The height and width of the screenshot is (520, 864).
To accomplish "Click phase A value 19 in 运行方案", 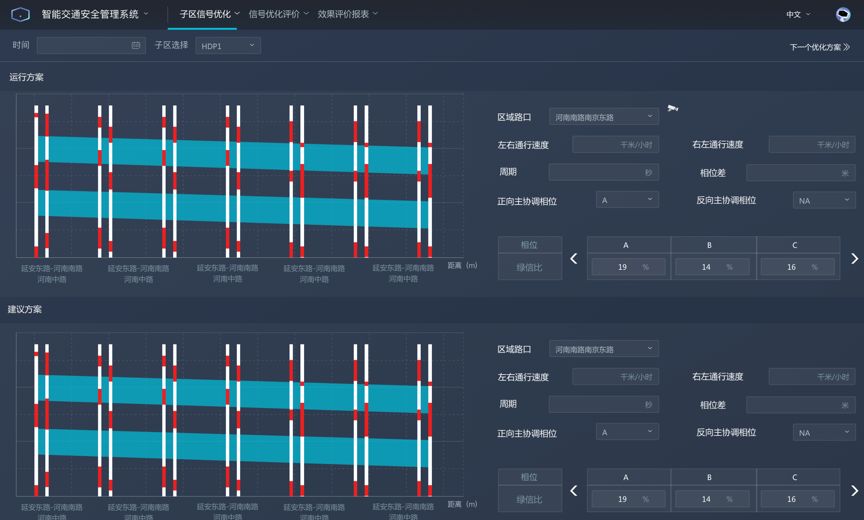I will tap(628, 267).
